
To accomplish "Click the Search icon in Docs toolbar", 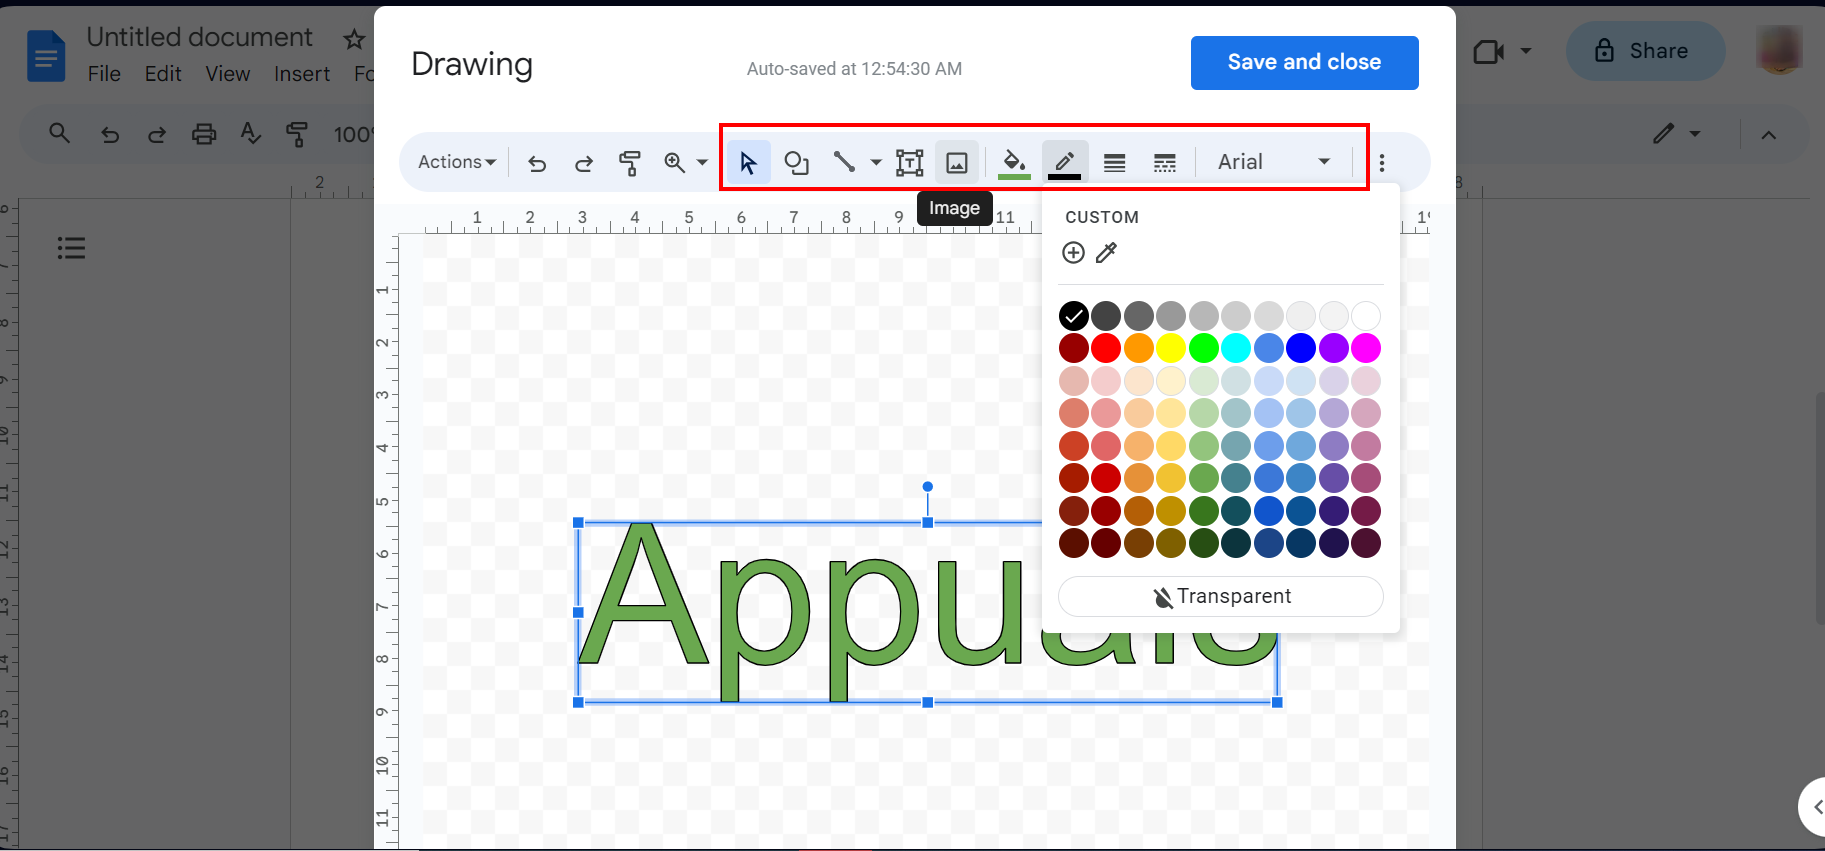I will [x=60, y=133].
